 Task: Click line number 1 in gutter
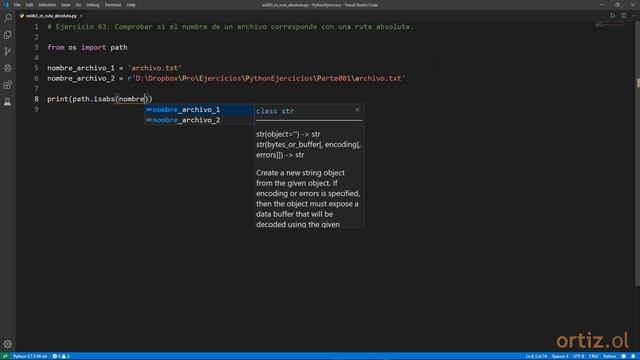[x=36, y=27]
